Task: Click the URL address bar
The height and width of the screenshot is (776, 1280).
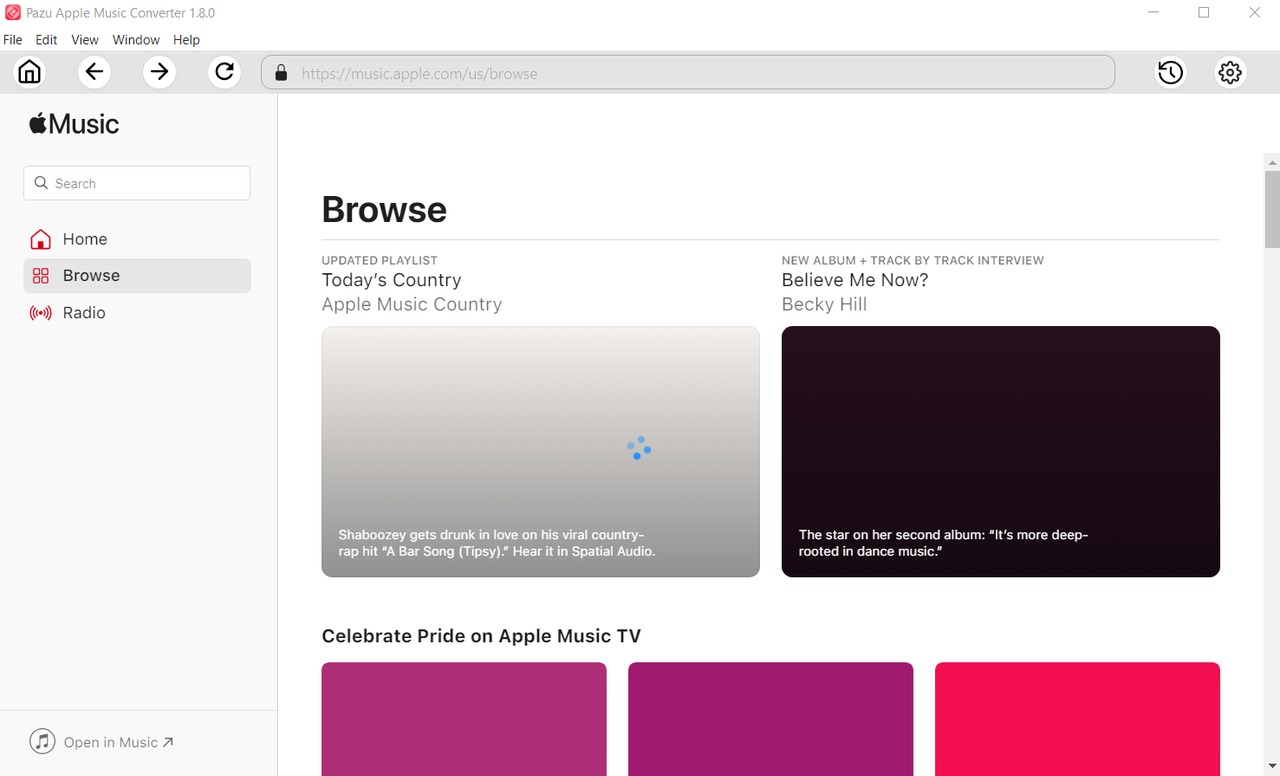Action: (688, 73)
